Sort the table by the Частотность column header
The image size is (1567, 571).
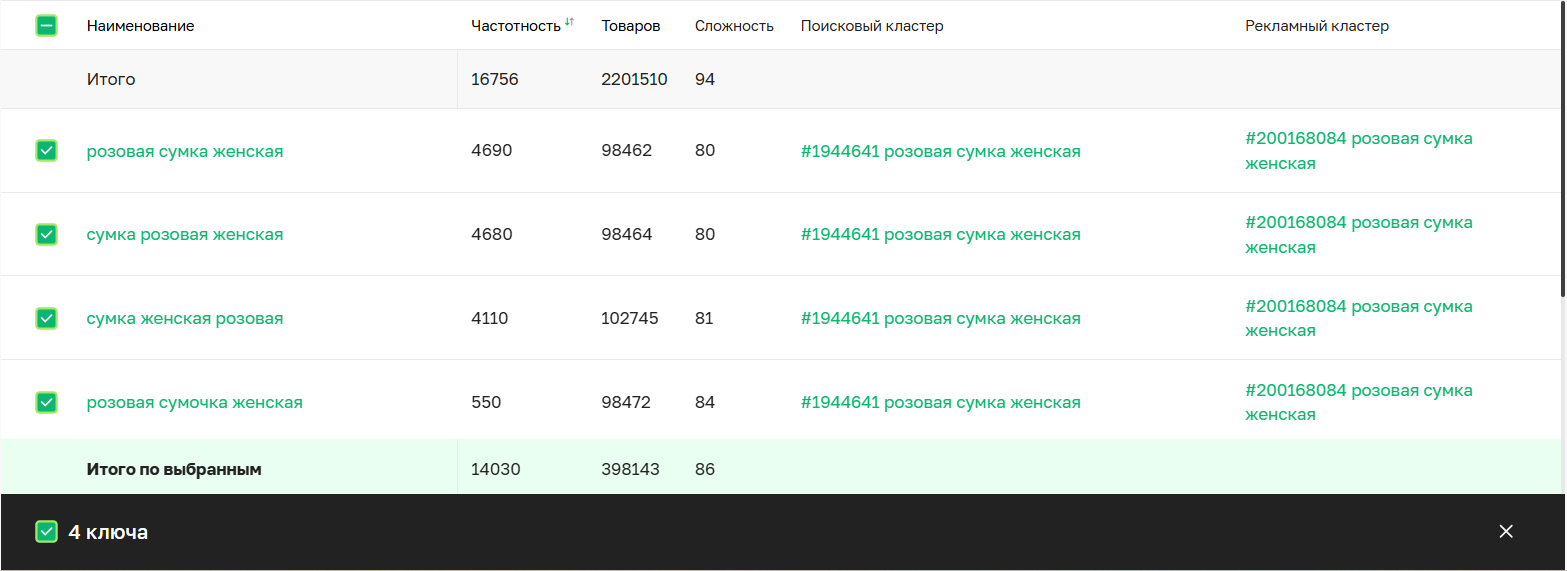point(515,26)
